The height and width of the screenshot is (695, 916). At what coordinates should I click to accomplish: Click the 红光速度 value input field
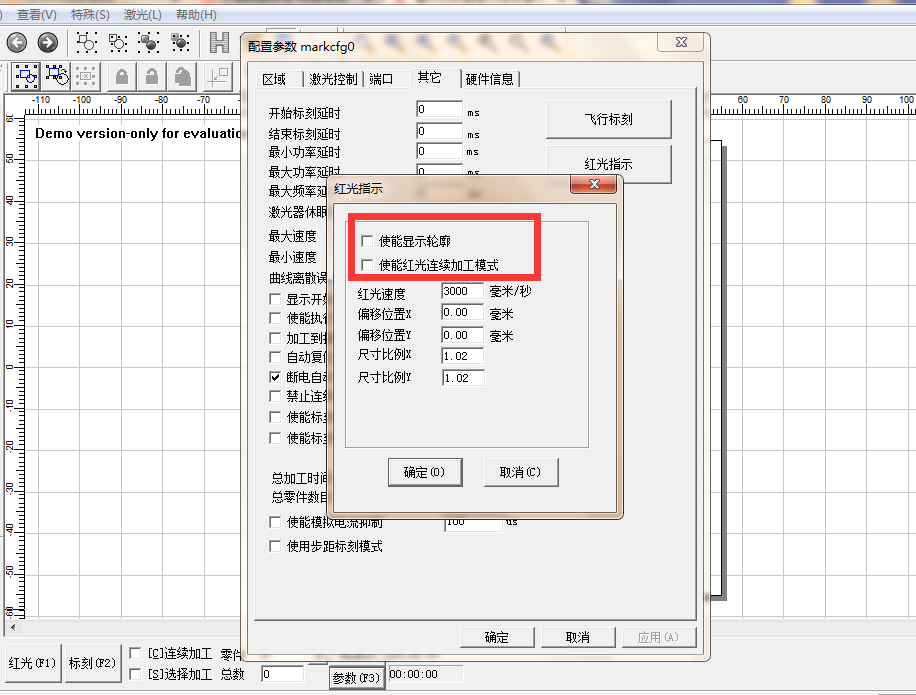[x=462, y=291]
